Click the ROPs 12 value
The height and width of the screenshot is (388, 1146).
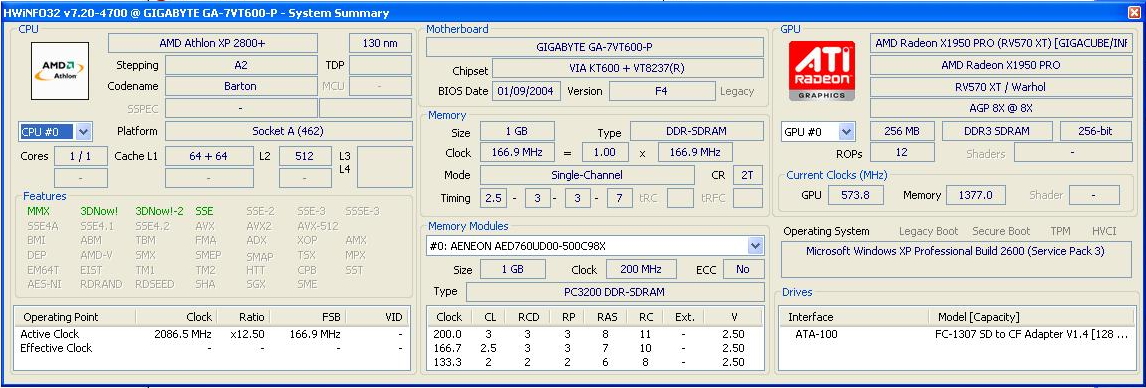click(x=902, y=153)
